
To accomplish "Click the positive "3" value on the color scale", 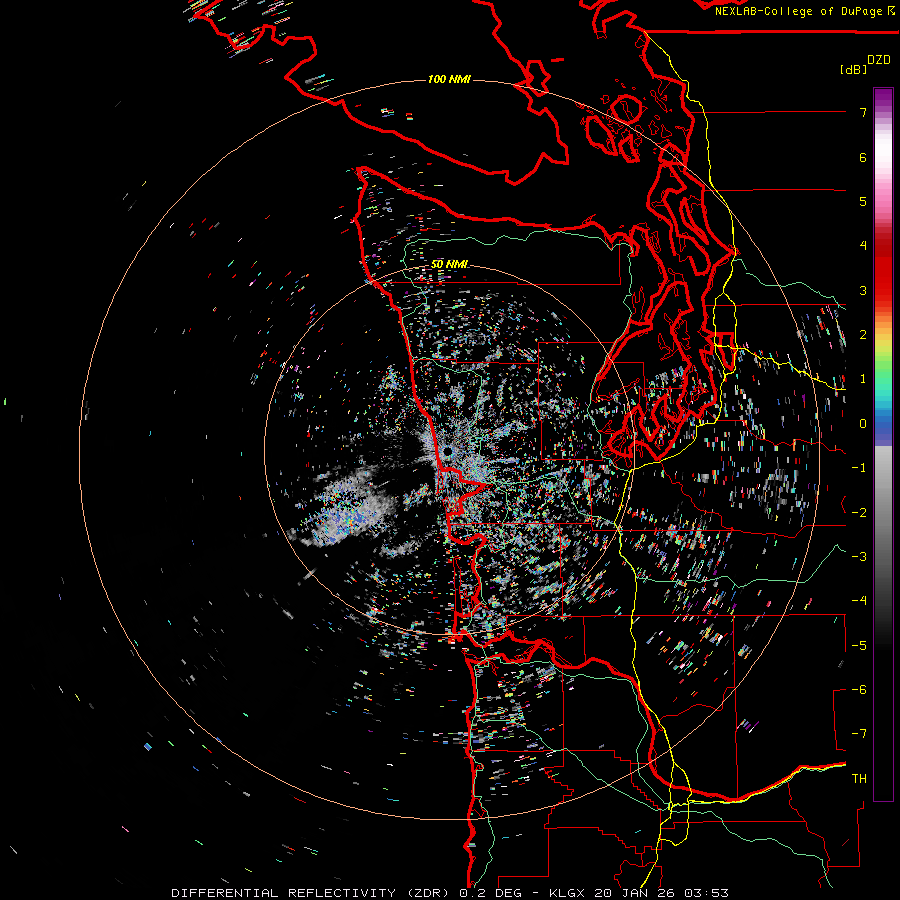I will (863, 290).
